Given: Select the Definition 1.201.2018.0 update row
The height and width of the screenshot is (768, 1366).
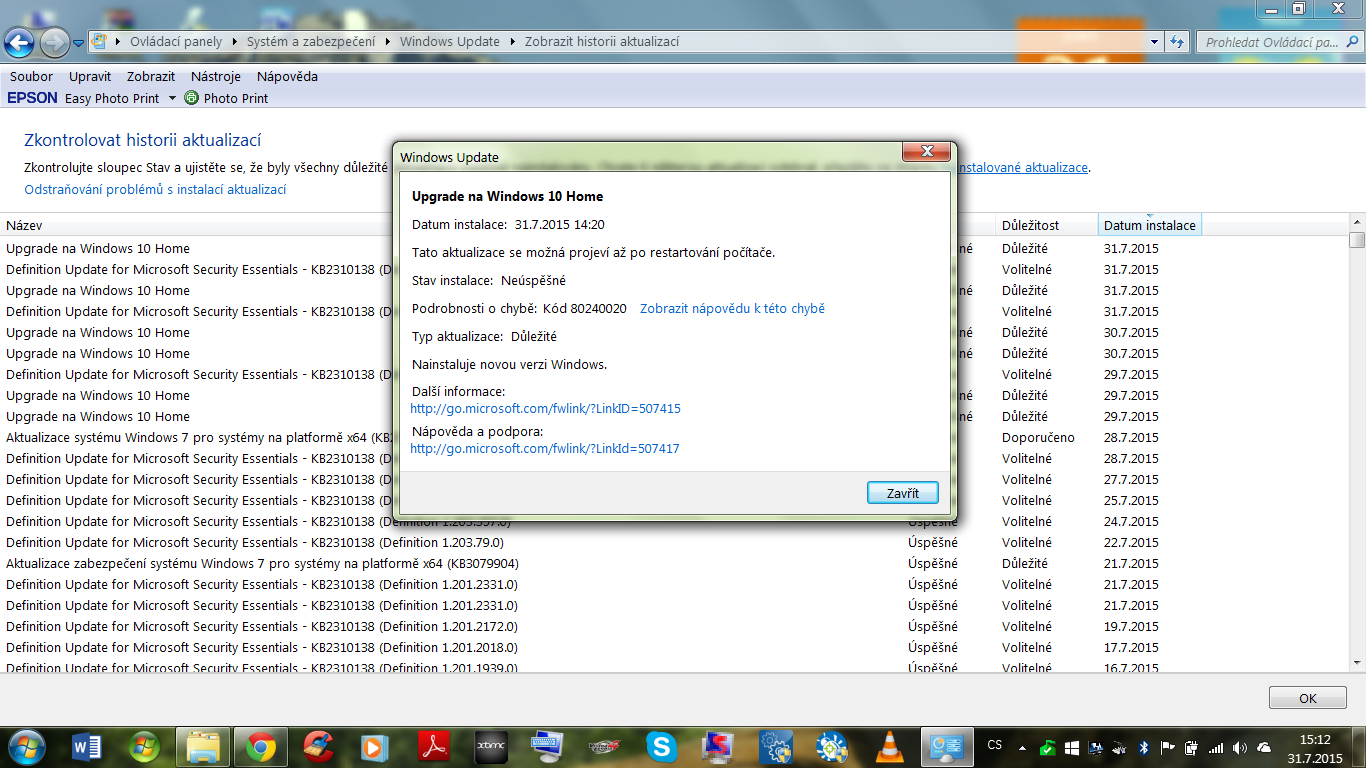Looking at the screenshot, I should coord(673,647).
